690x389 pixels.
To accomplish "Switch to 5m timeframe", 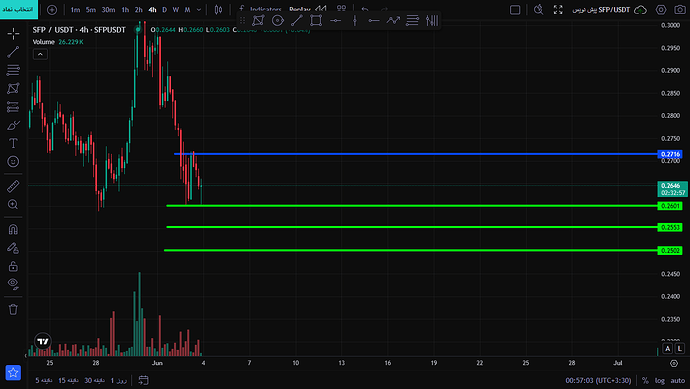I will [x=91, y=10].
